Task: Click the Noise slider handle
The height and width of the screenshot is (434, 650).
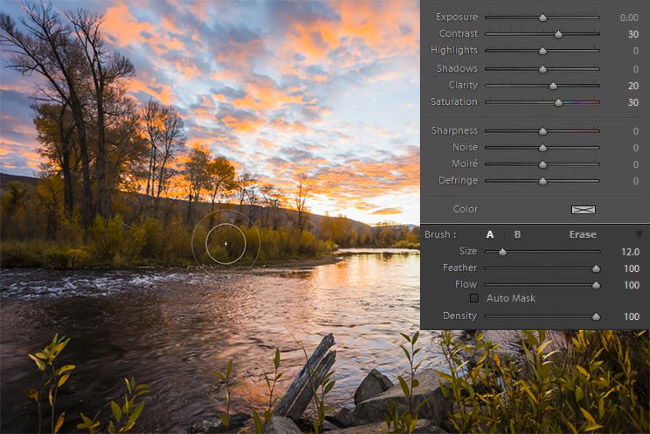Action: [x=543, y=148]
